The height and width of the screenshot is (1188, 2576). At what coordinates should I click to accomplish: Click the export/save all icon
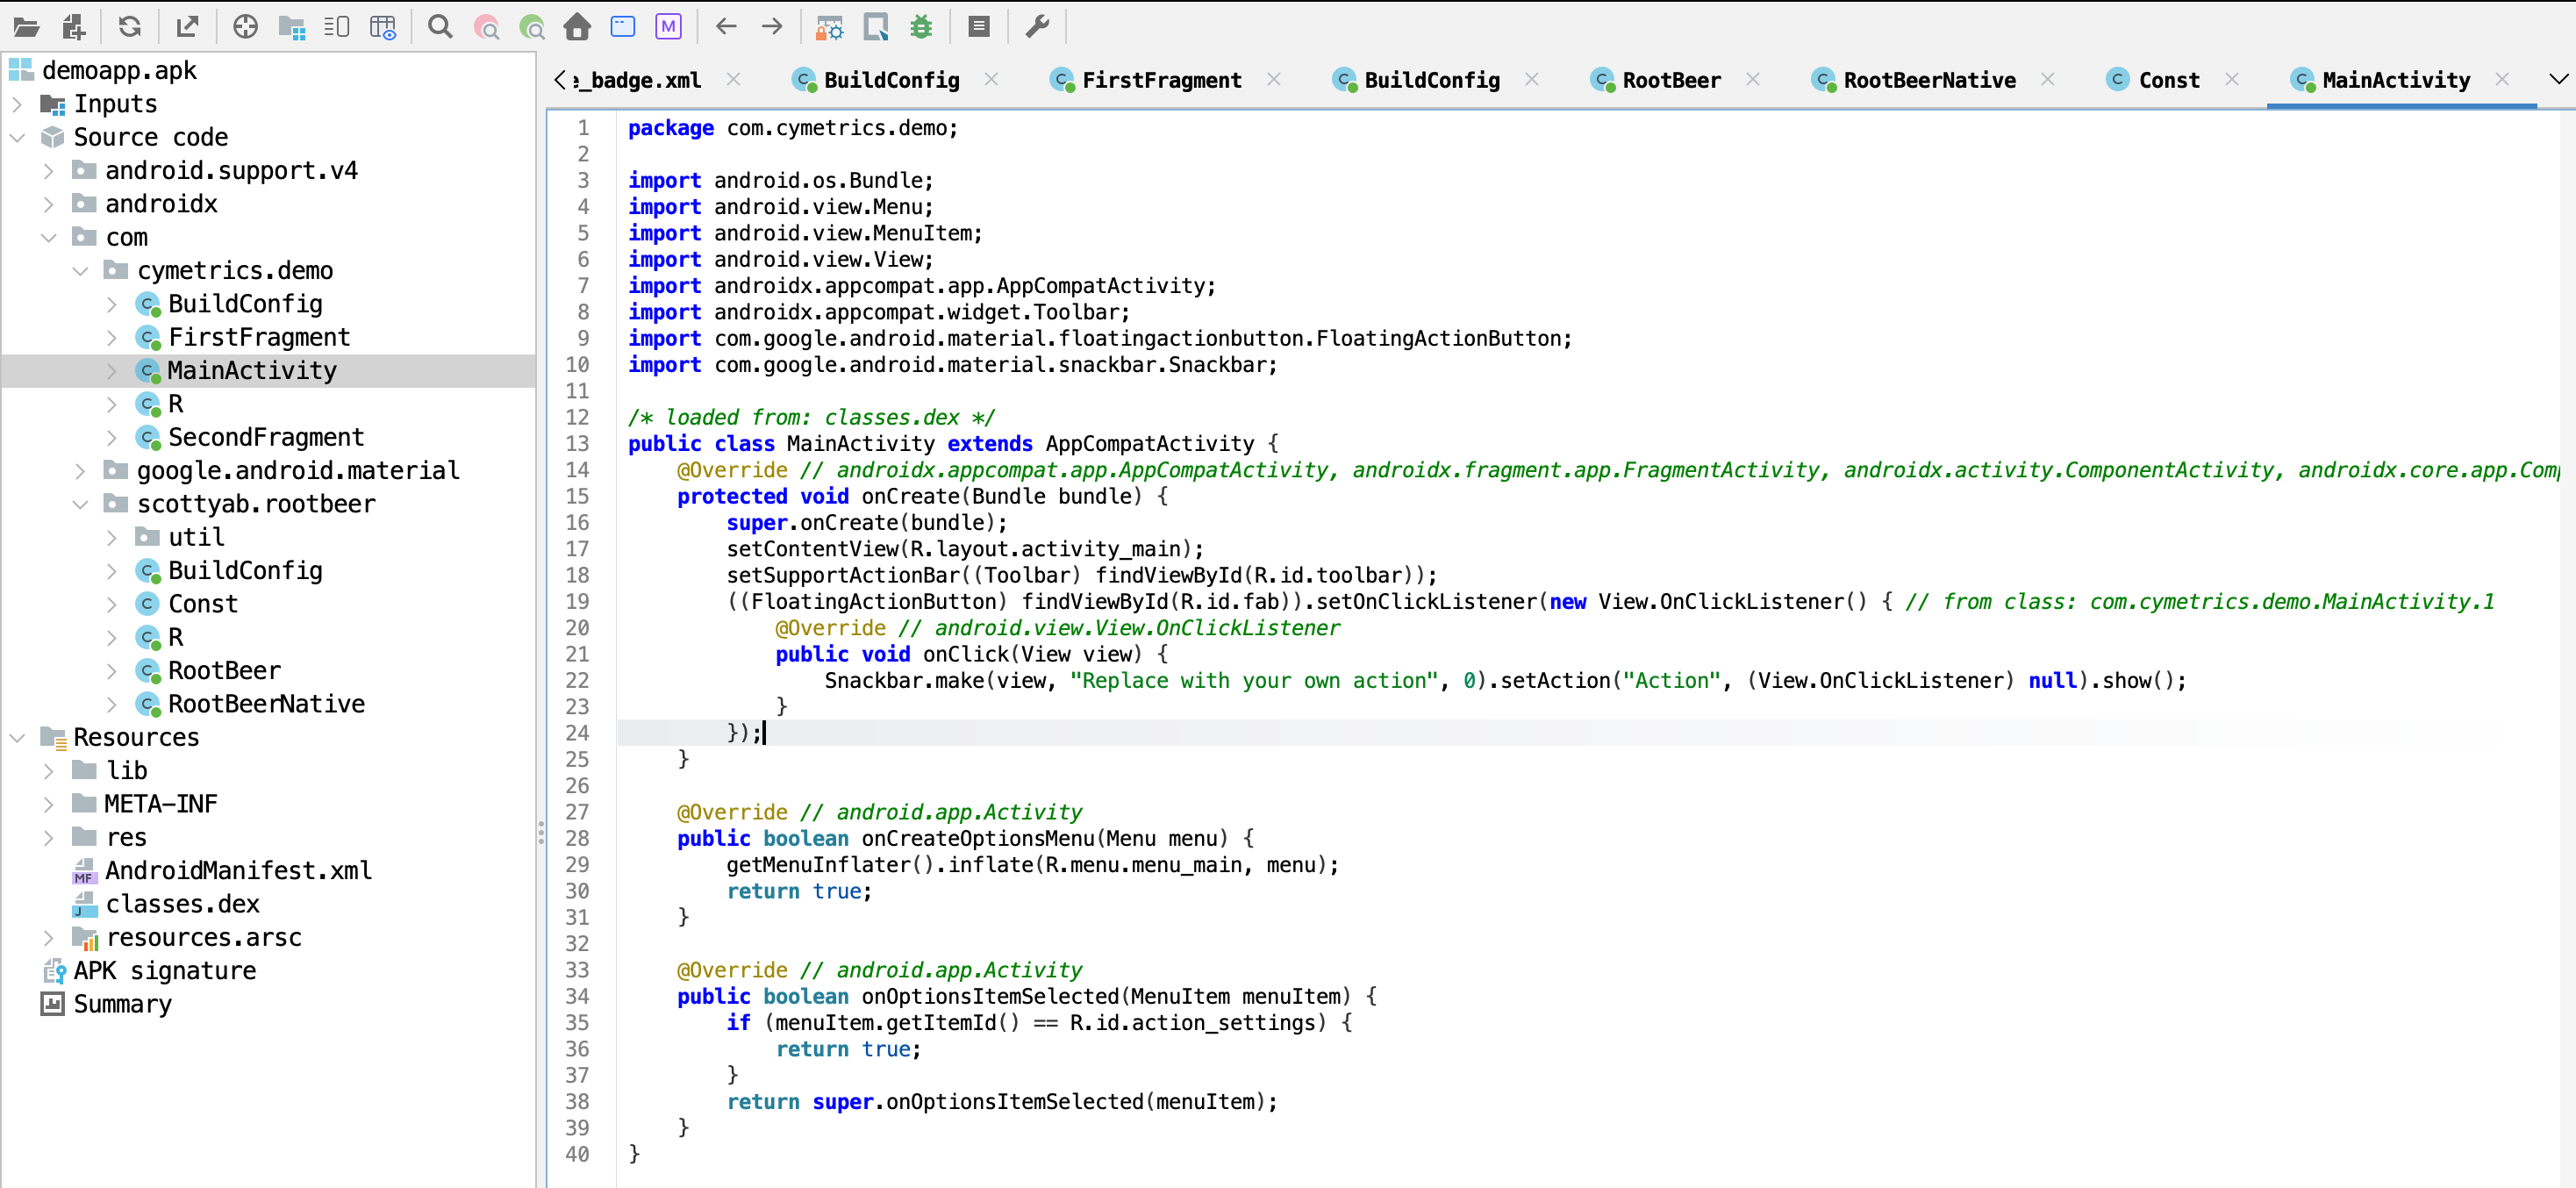point(187,27)
